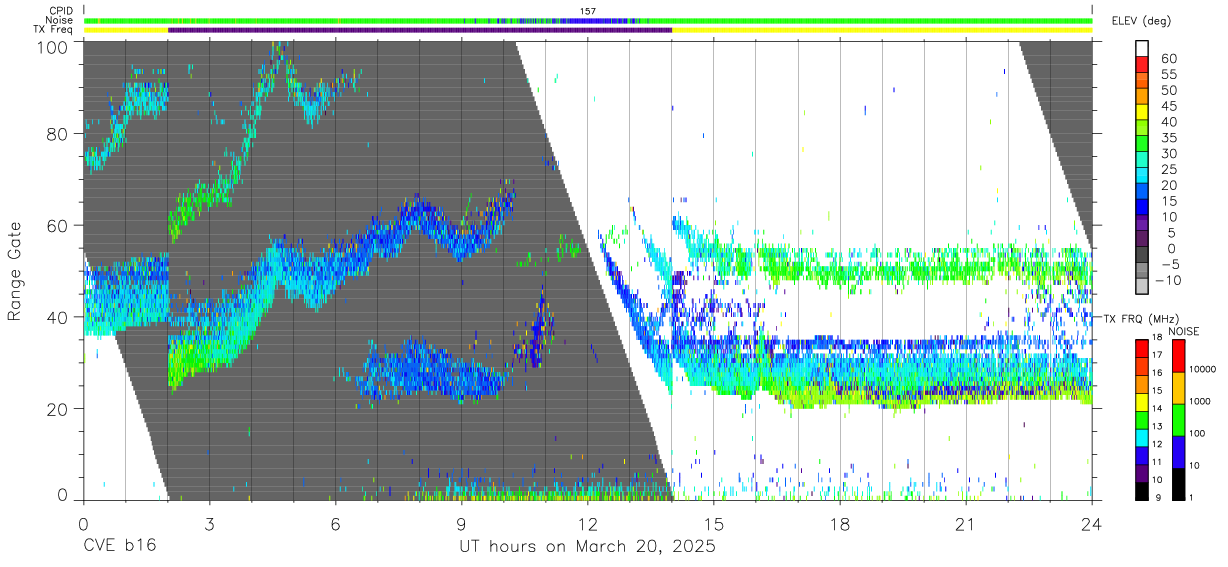Click the TX Freq row label

[55, 30]
